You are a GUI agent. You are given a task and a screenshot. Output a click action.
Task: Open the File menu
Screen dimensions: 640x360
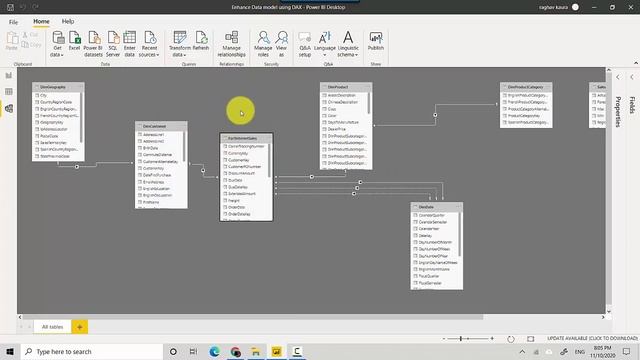pyautogui.click(x=13, y=22)
